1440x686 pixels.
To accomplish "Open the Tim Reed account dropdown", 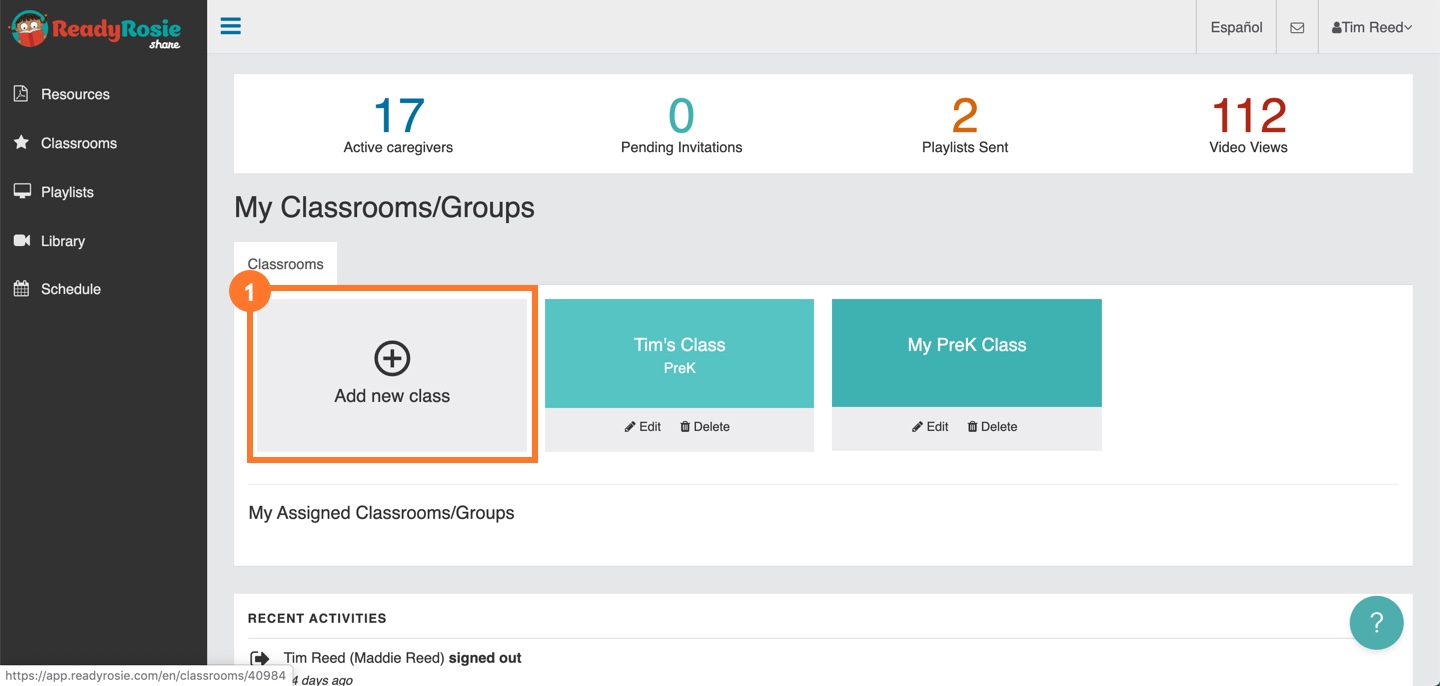I will point(1371,27).
